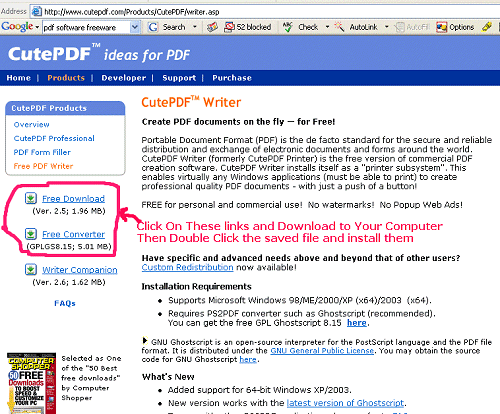Open the dropdown arrow next to AutoLink
The image size is (500, 414).
387,27
